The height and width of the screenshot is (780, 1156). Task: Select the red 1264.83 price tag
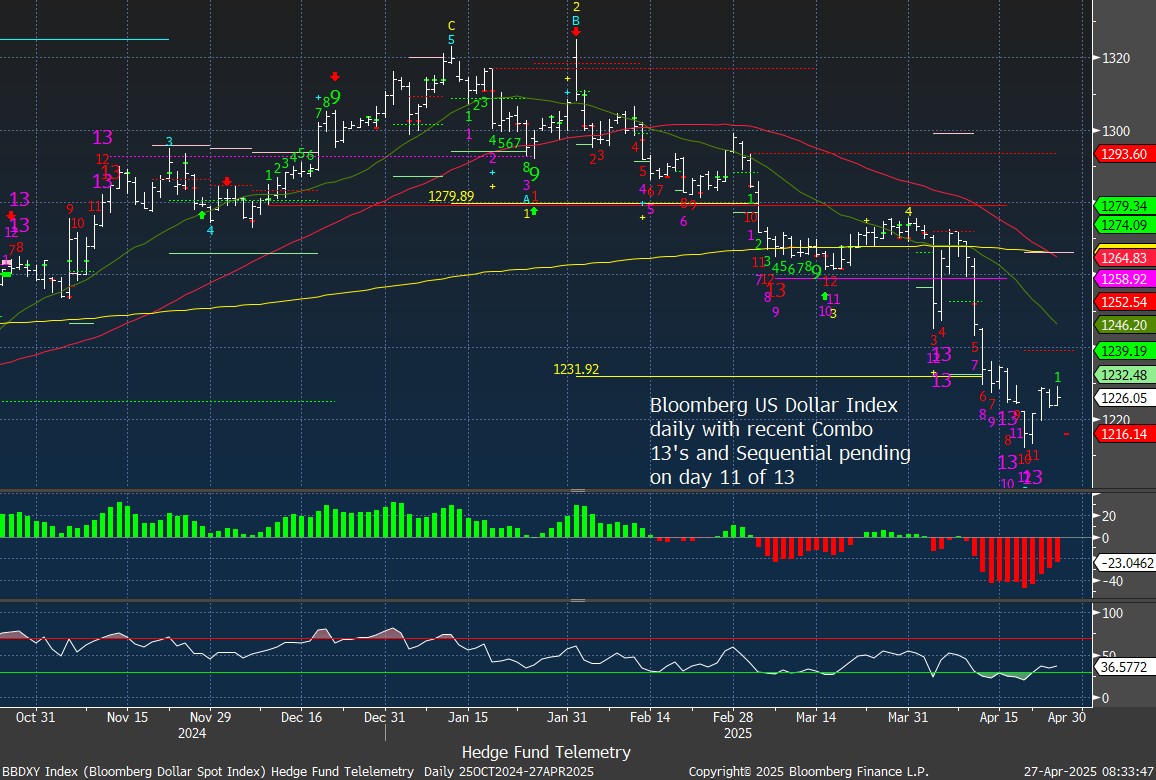coord(1124,257)
